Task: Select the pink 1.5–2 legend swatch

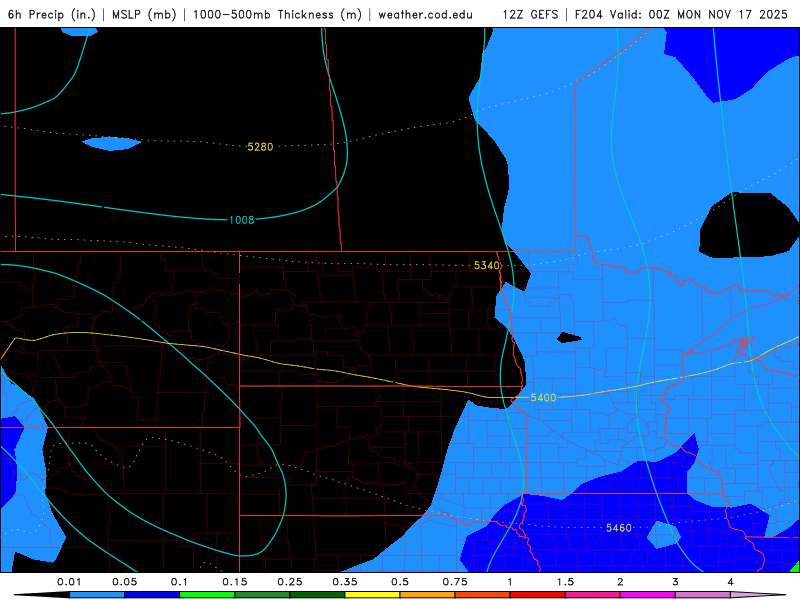Action: click(x=593, y=595)
